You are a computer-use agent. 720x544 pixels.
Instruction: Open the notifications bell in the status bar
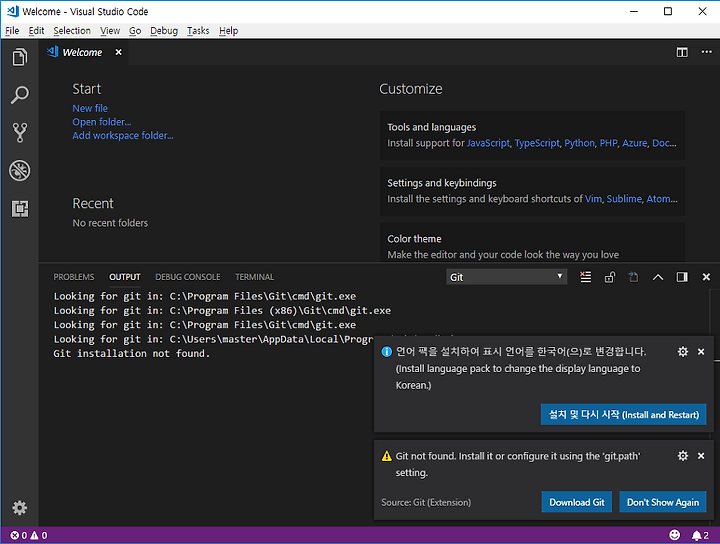pos(700,535)
